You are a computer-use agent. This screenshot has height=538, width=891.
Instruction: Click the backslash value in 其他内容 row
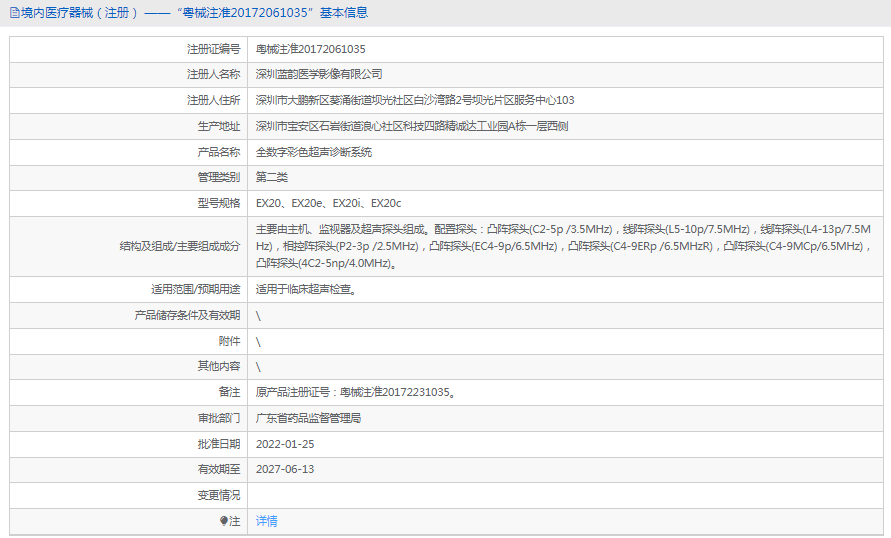[x=258, y=367]
